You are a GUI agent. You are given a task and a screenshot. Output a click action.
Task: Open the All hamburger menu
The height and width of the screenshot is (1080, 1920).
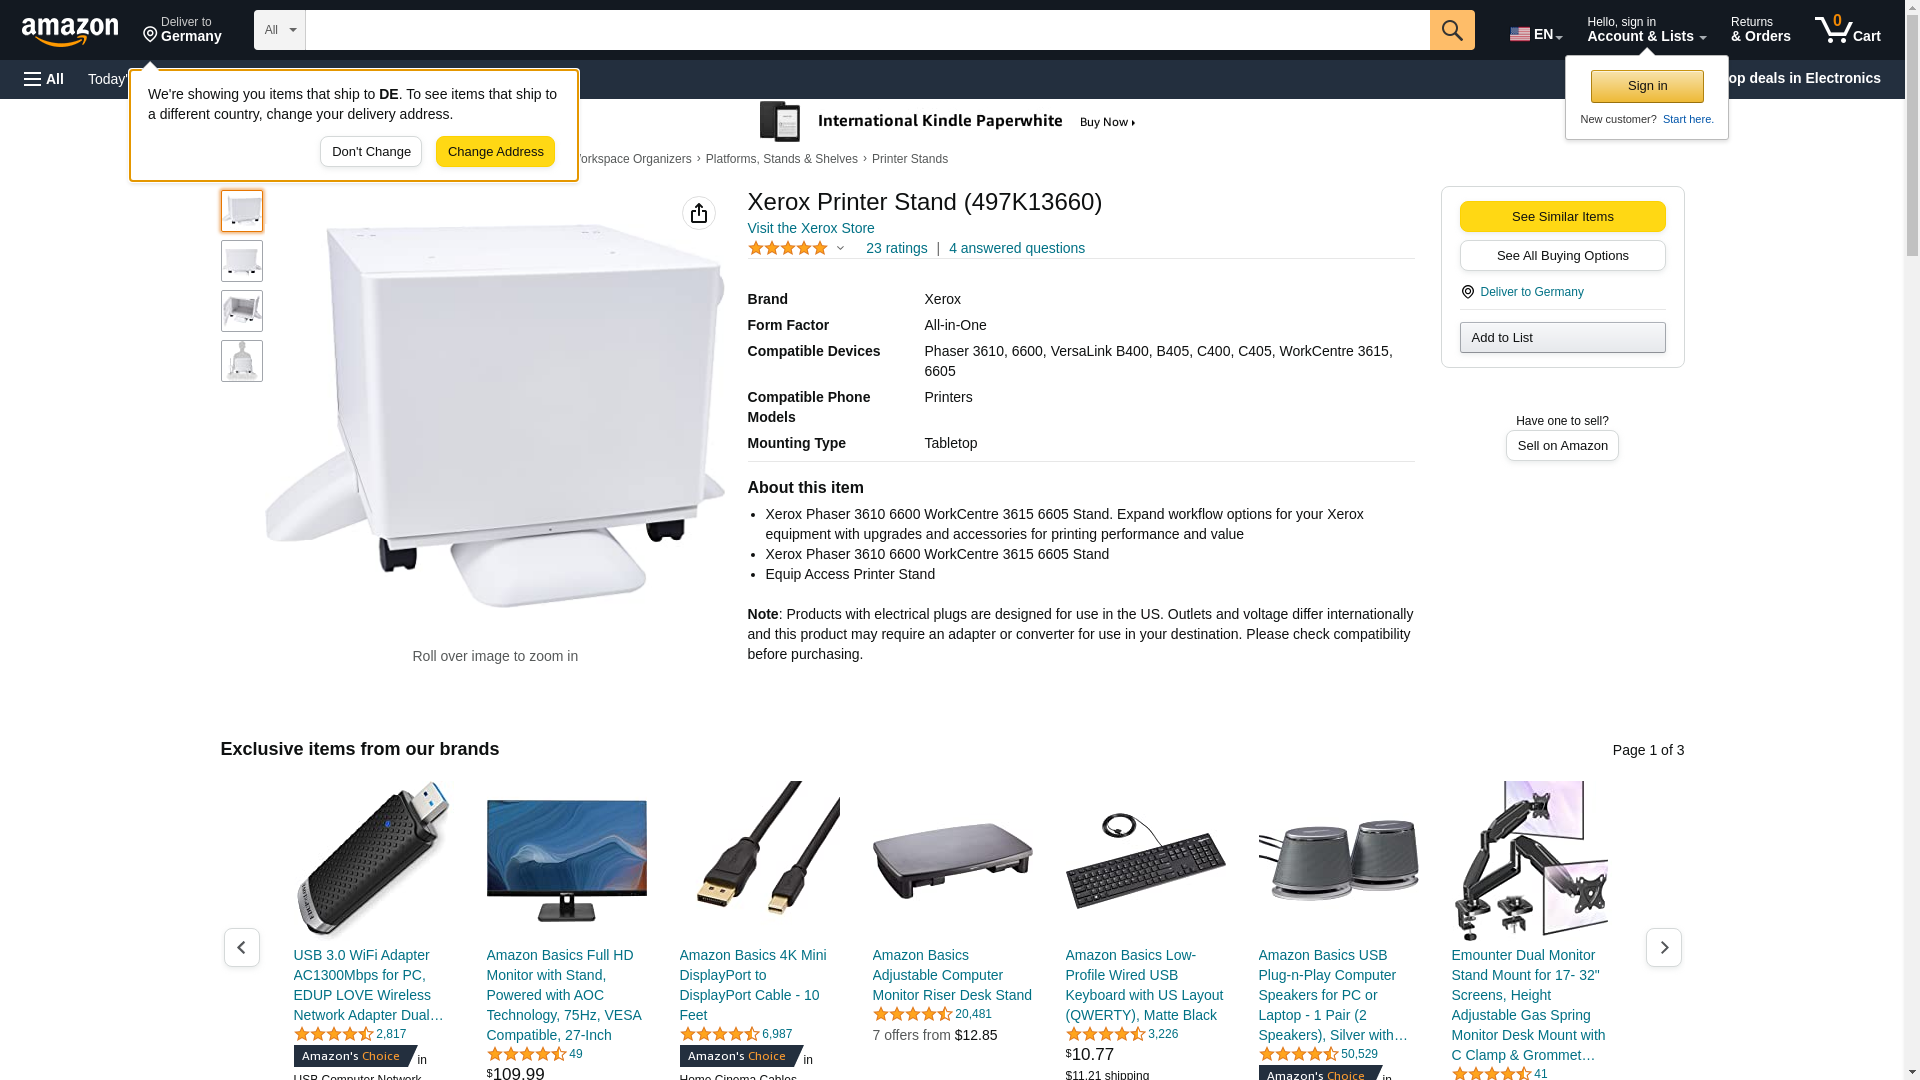[x=44, y=79]
